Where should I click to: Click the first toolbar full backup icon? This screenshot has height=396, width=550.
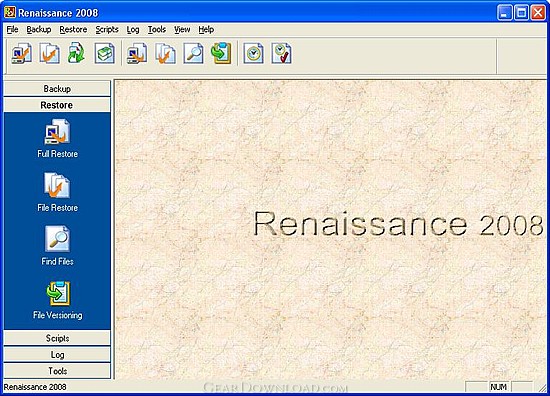21,53
